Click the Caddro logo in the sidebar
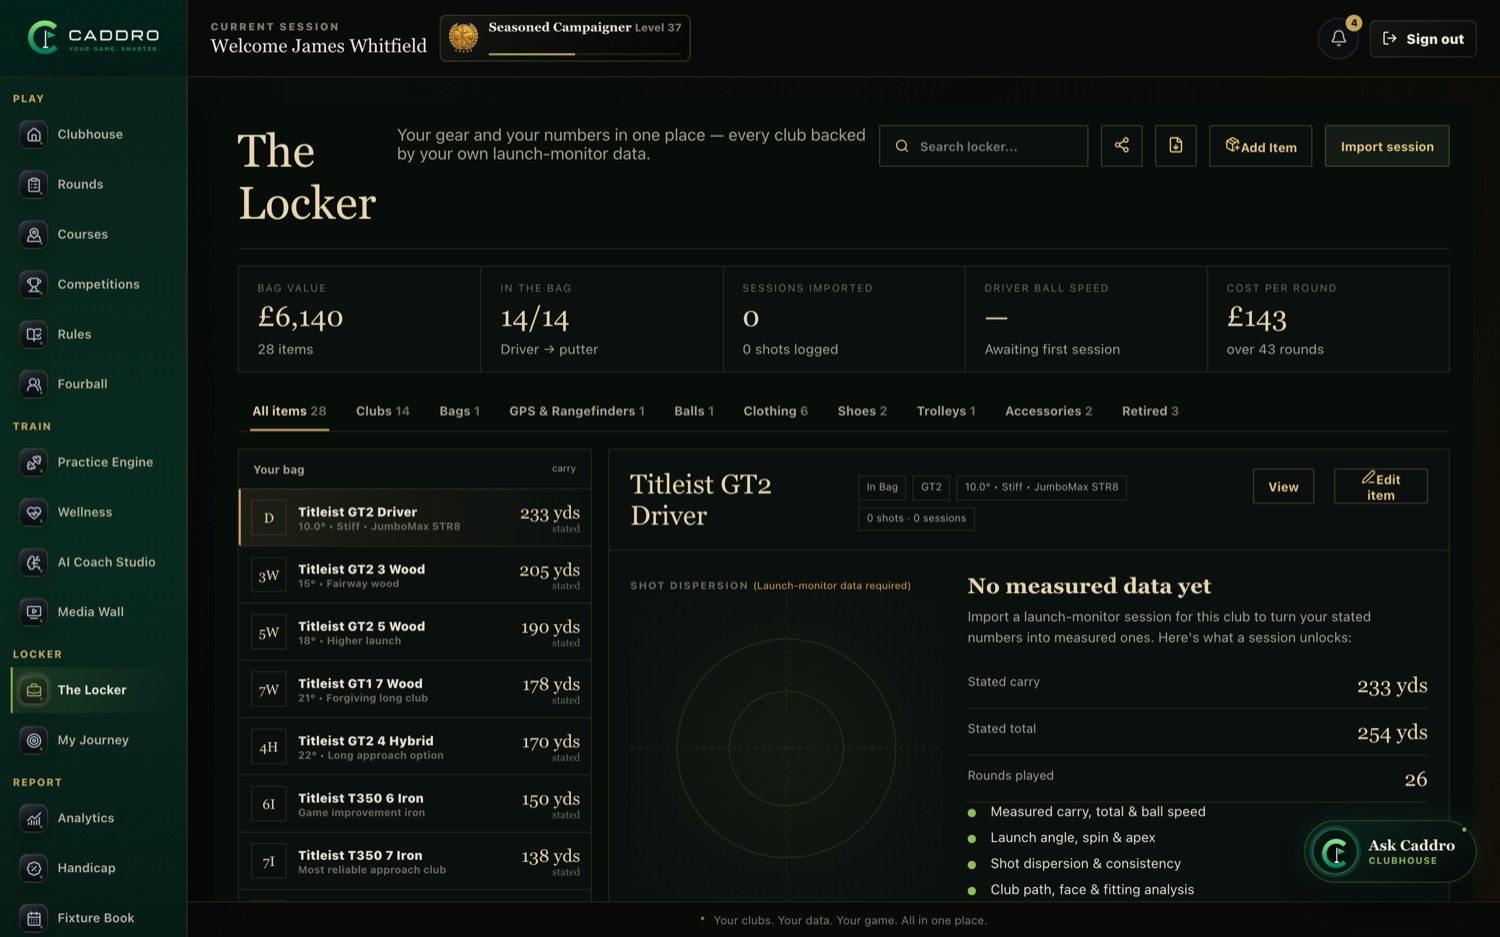This screenshot has height=937, width=1500. pyautogui.click(x=93, y=37)
